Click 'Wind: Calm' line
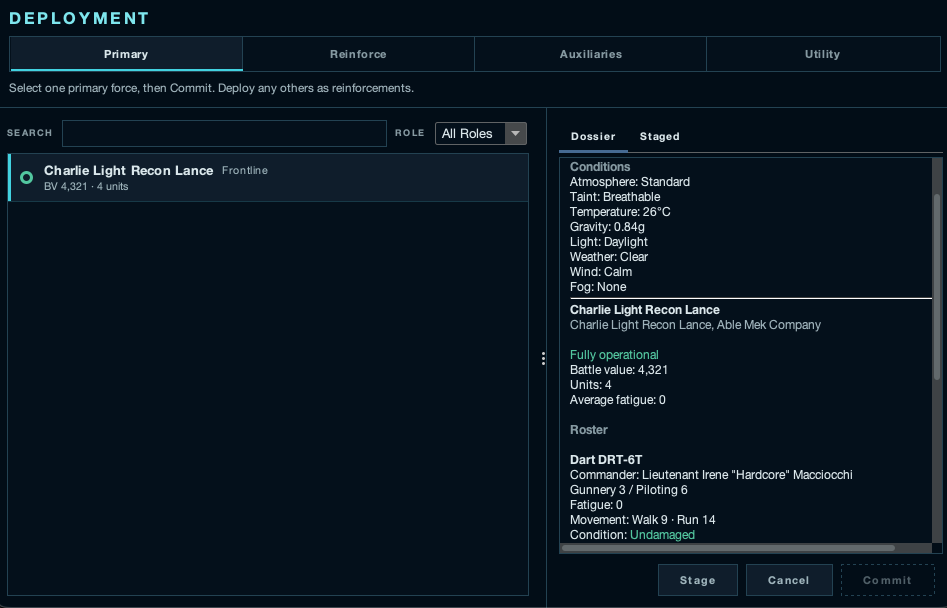 coord(601,272)
